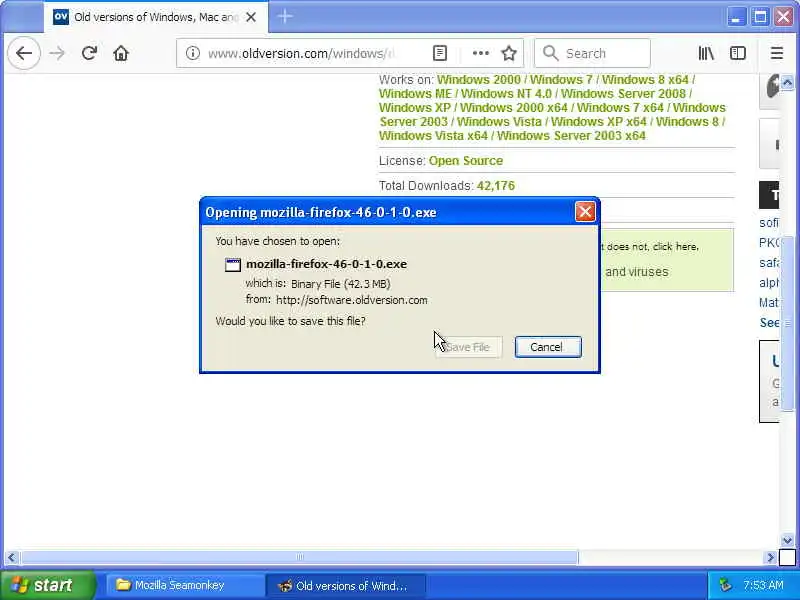Click the vertical scrollbar up arrow

(787, 82)
